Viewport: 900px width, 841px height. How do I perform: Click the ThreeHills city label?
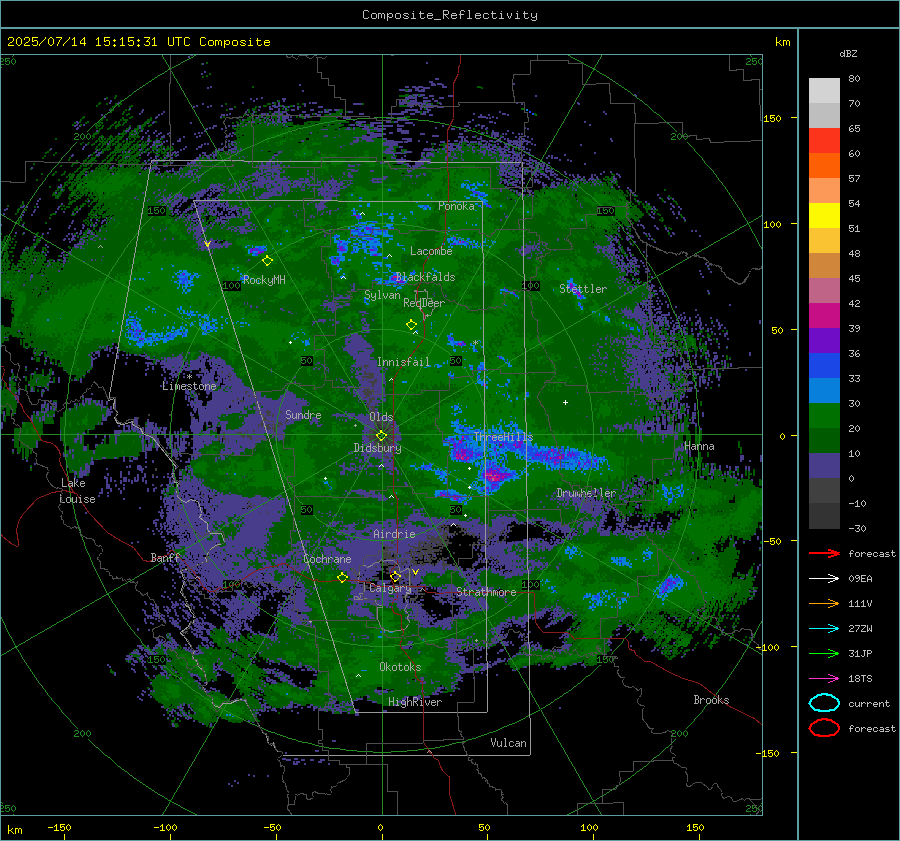click(503, 437)
